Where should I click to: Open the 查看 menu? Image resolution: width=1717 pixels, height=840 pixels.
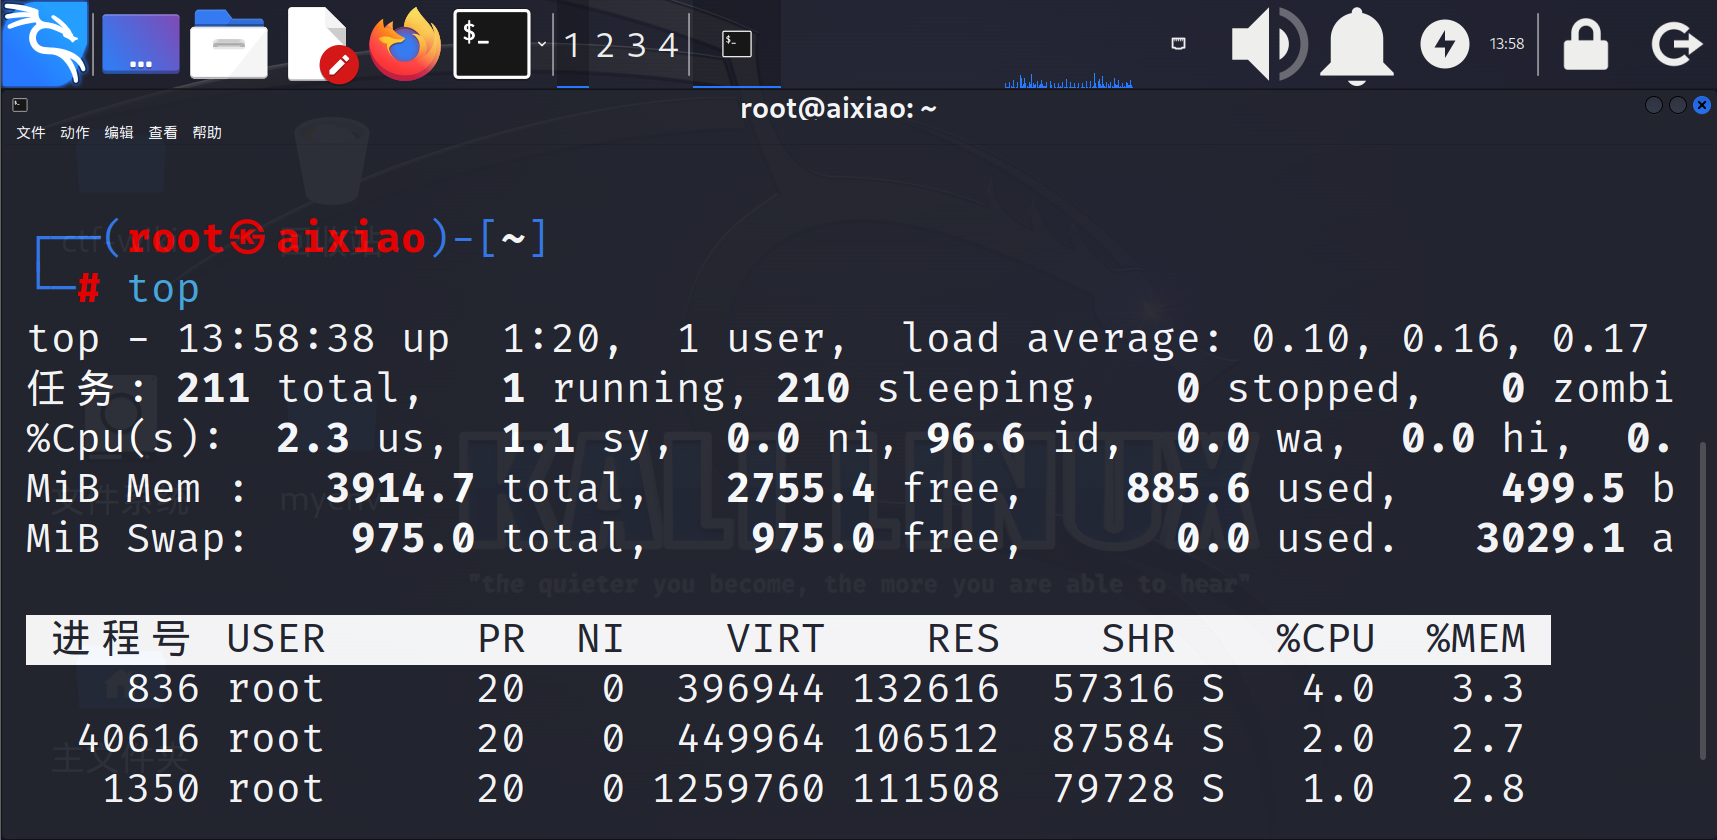[x=163, y=132]
